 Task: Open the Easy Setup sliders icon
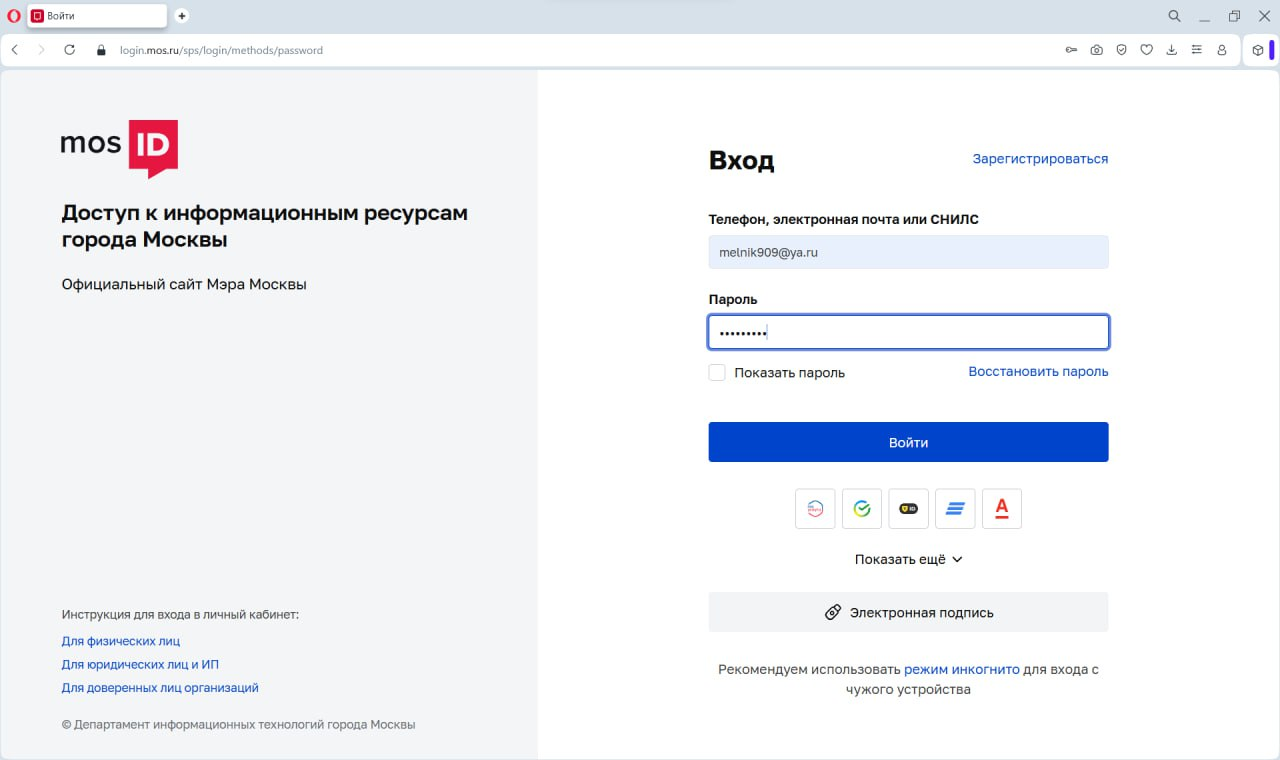(x=1196, y=49)
